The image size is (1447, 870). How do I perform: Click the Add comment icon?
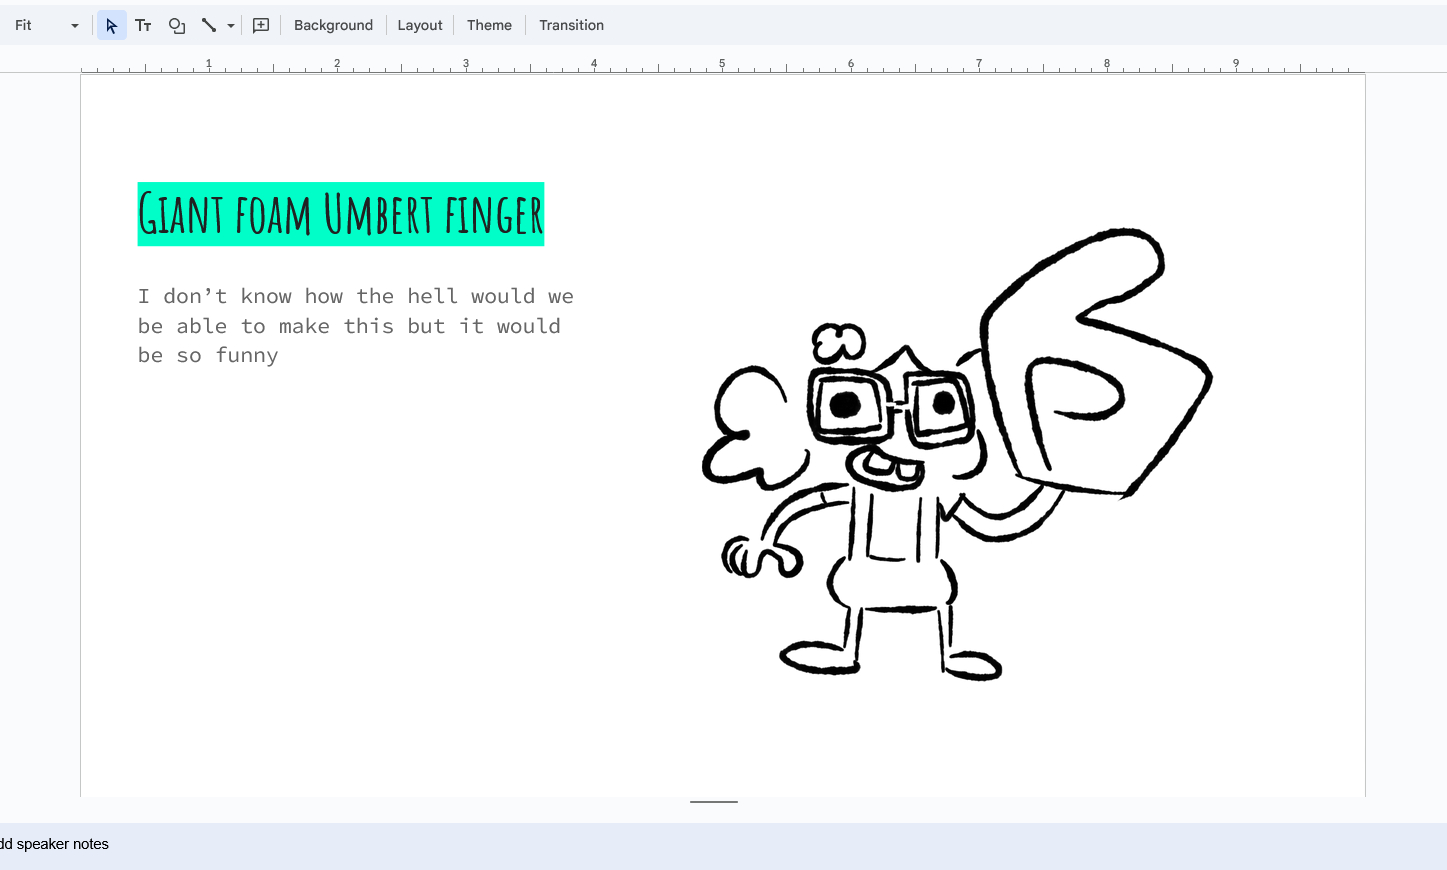(x=261, y=26)
